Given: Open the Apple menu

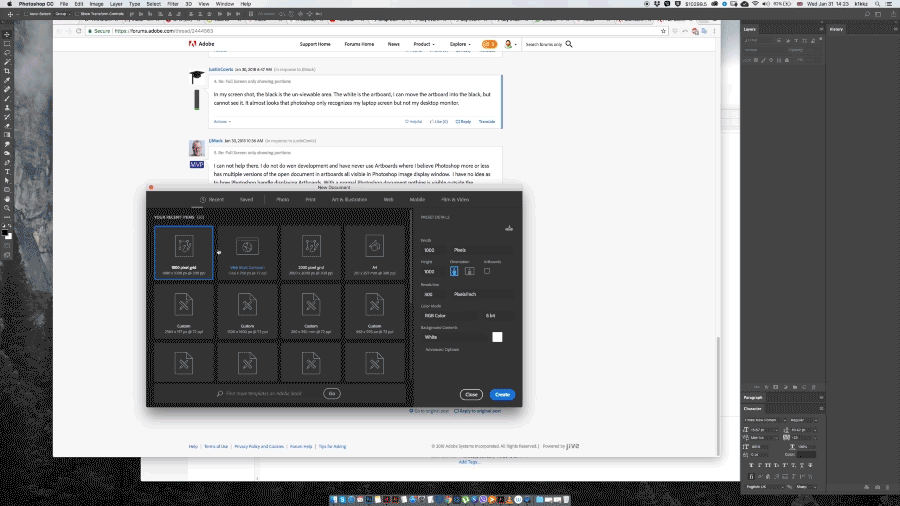Looking at the screenshot, I should click(9, 4).
